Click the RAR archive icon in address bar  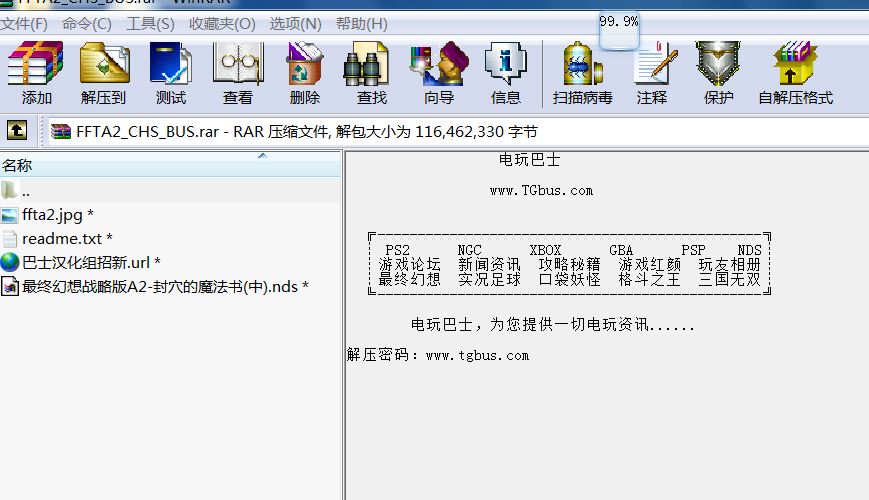[61, 131]
